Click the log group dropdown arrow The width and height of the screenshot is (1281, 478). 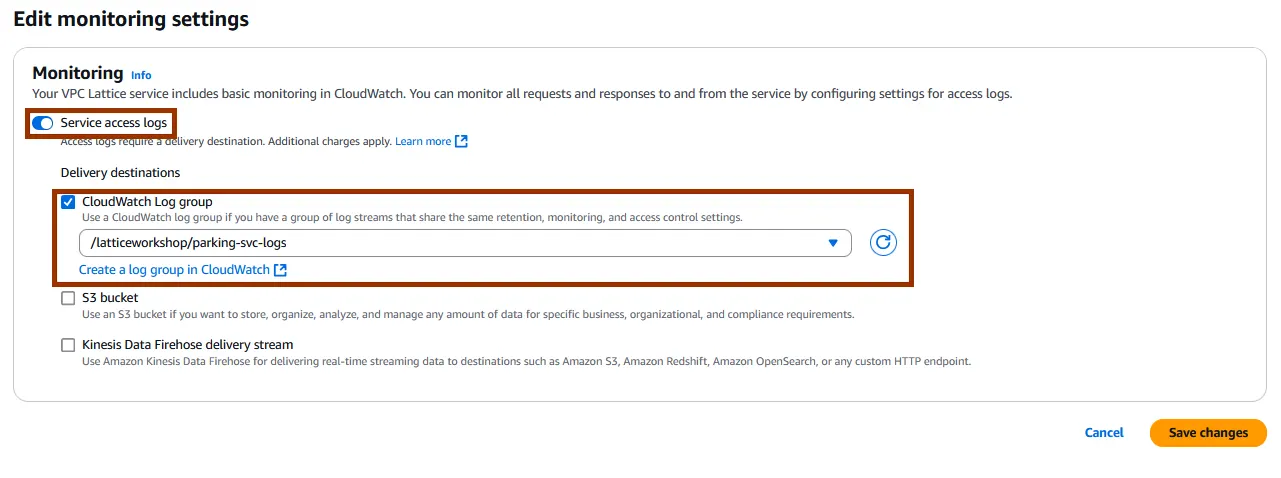(x=833, y=243)
